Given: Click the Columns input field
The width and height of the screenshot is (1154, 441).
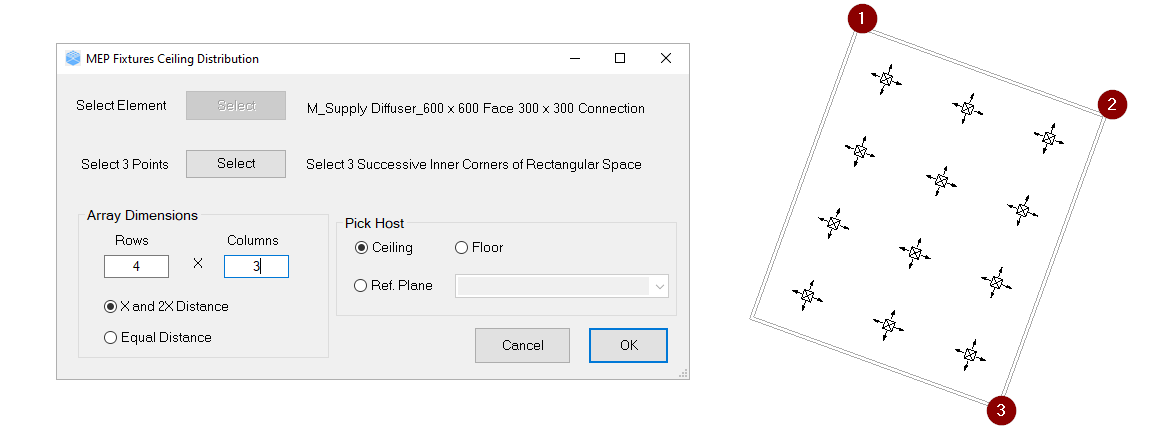Looking at the screenshot, I should (x=255, y=267).
